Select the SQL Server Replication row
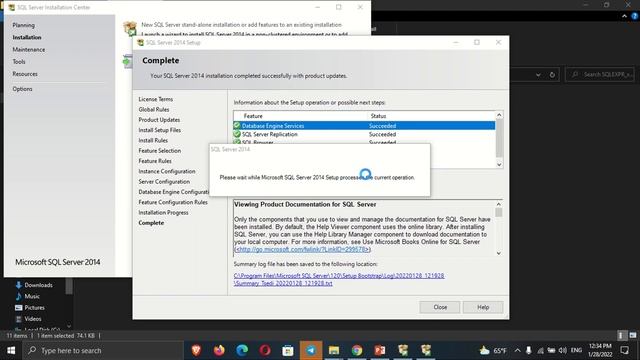640x360 pixels. [364, 134]
